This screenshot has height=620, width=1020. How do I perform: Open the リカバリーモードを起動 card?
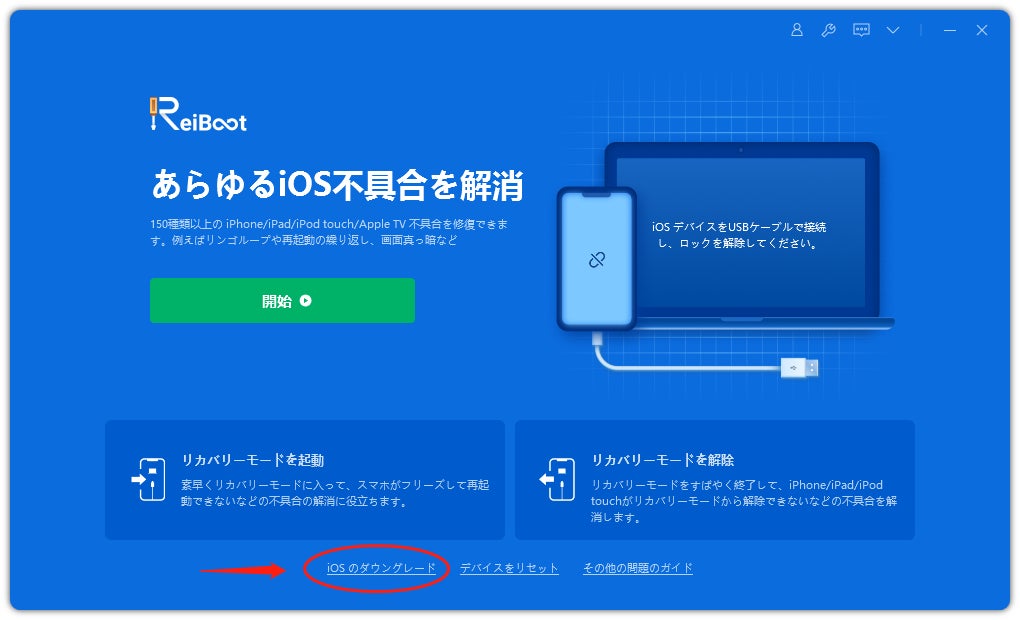305,480
